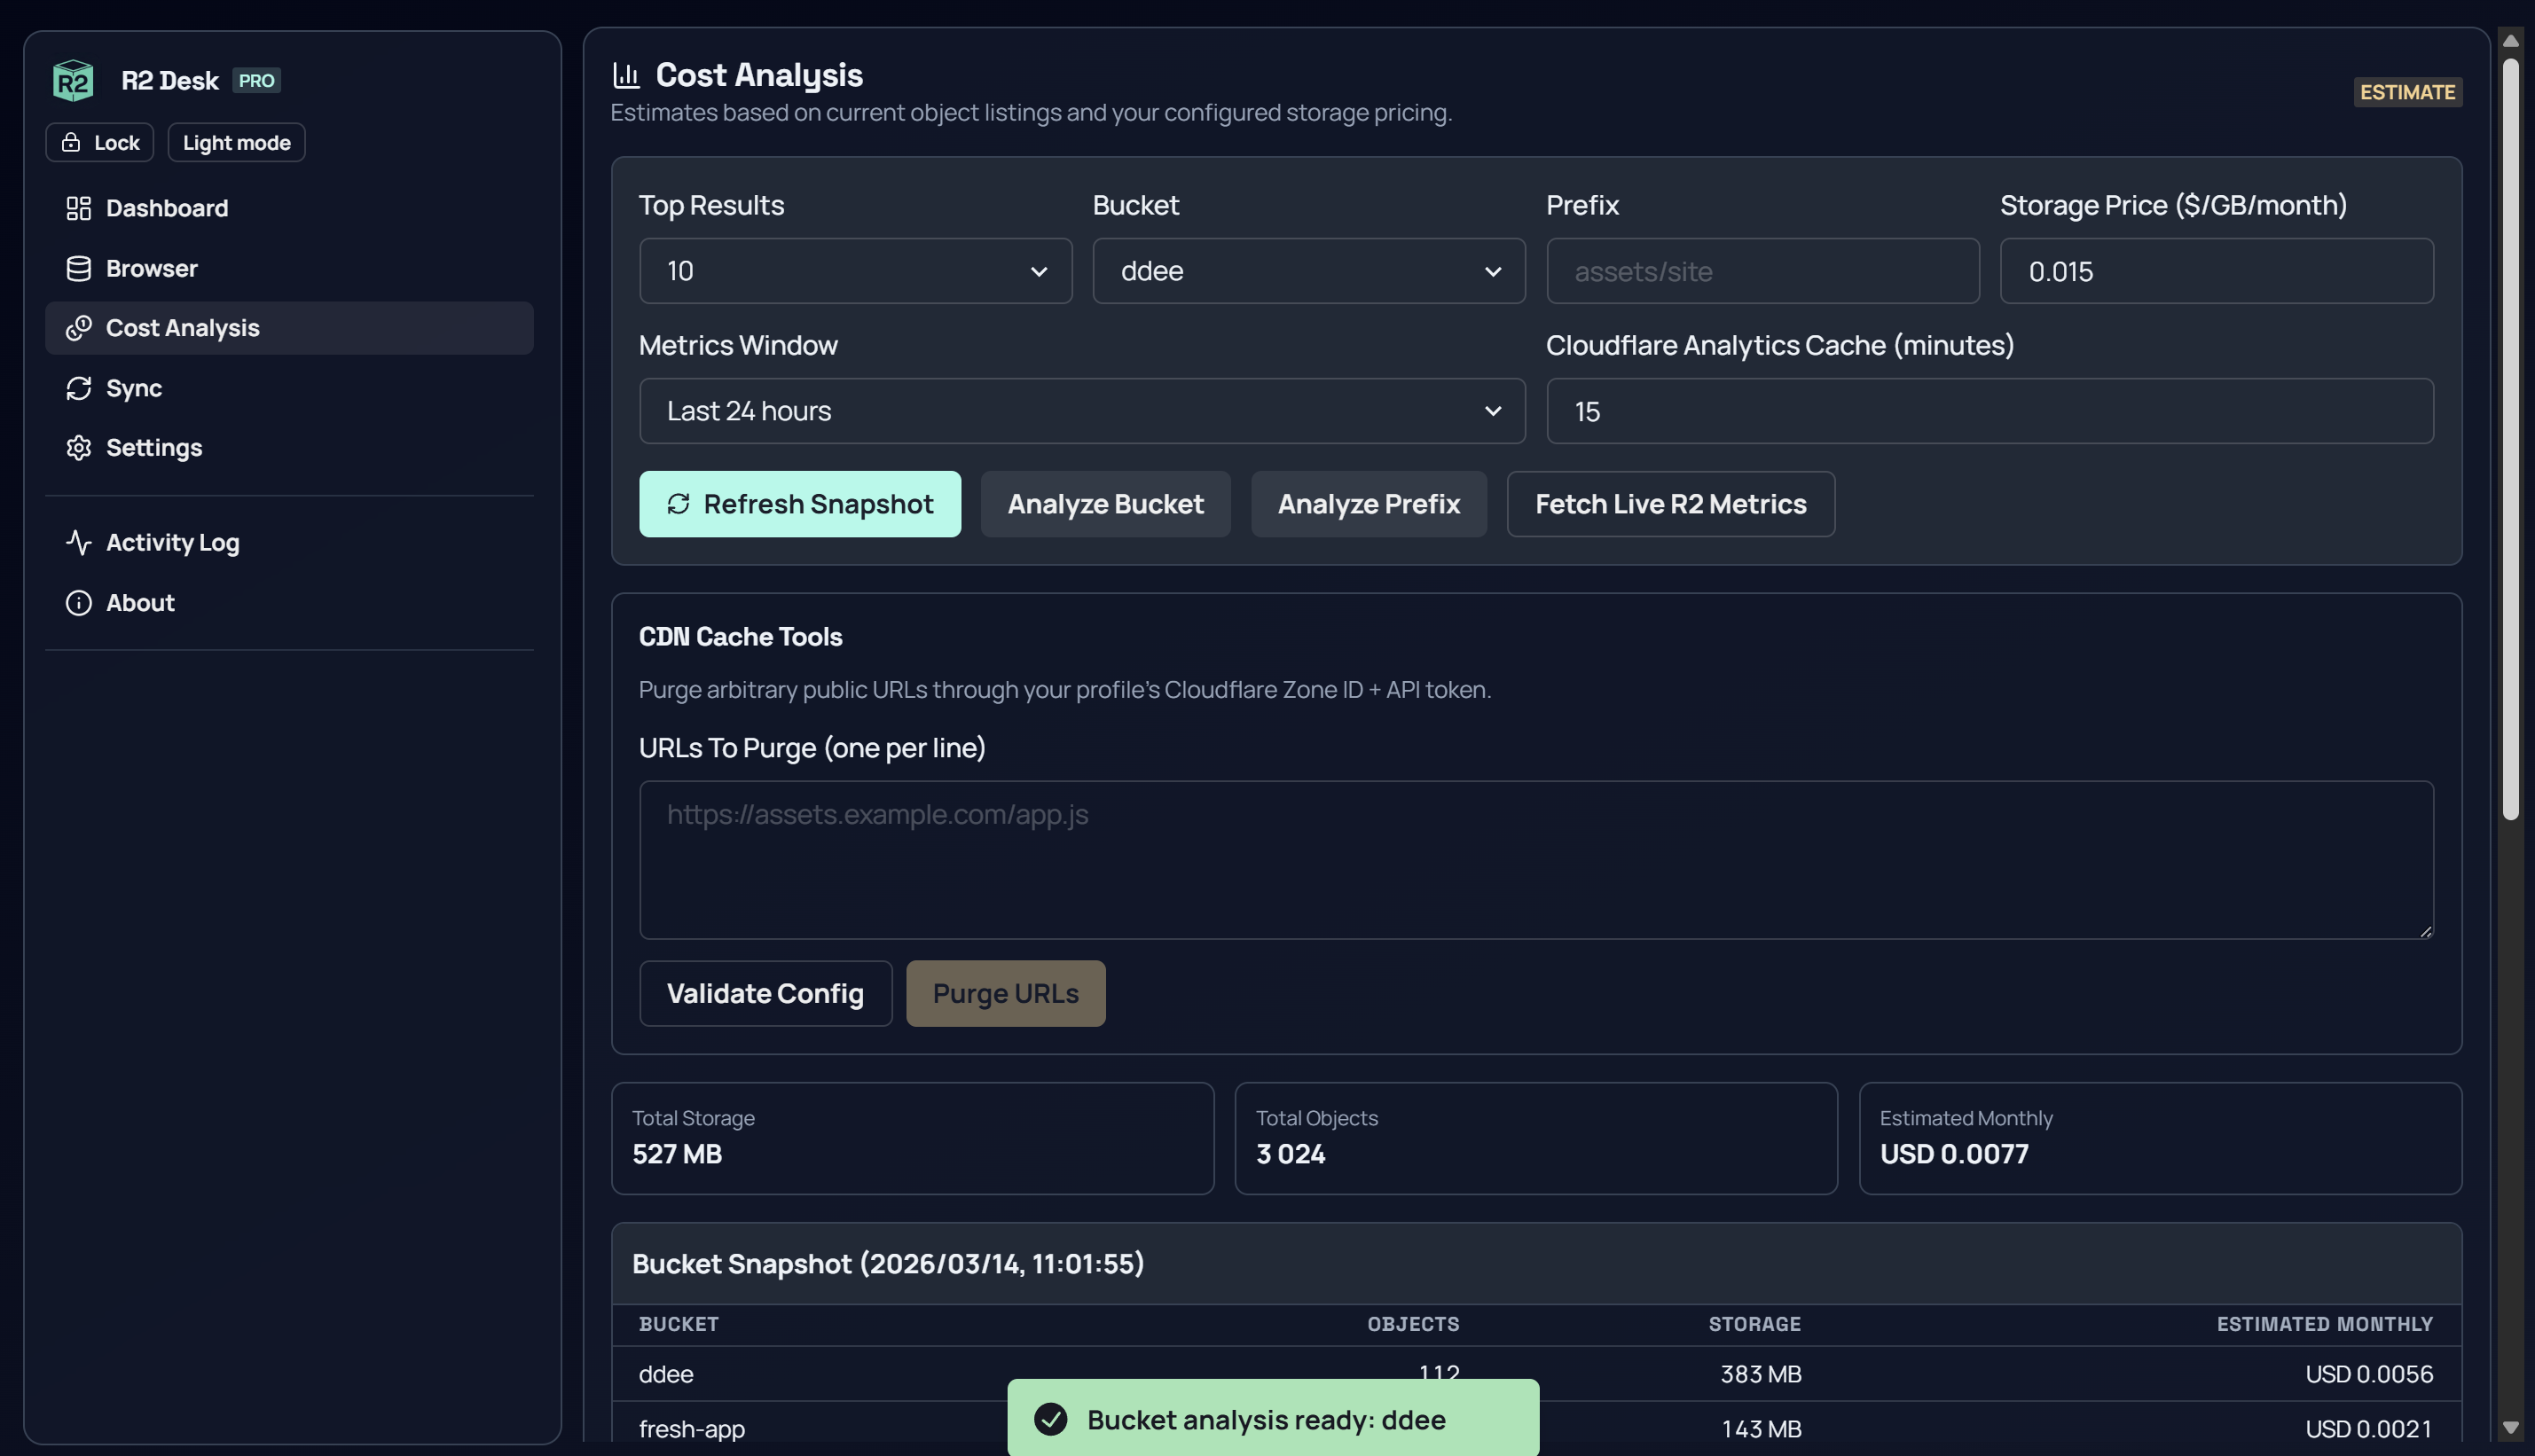
Task: Navigate to the Activity Log page
Action: pos(172,542)
